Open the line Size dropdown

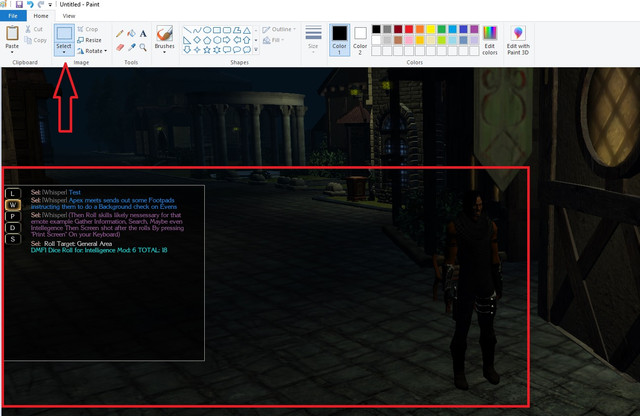[313, 40]
